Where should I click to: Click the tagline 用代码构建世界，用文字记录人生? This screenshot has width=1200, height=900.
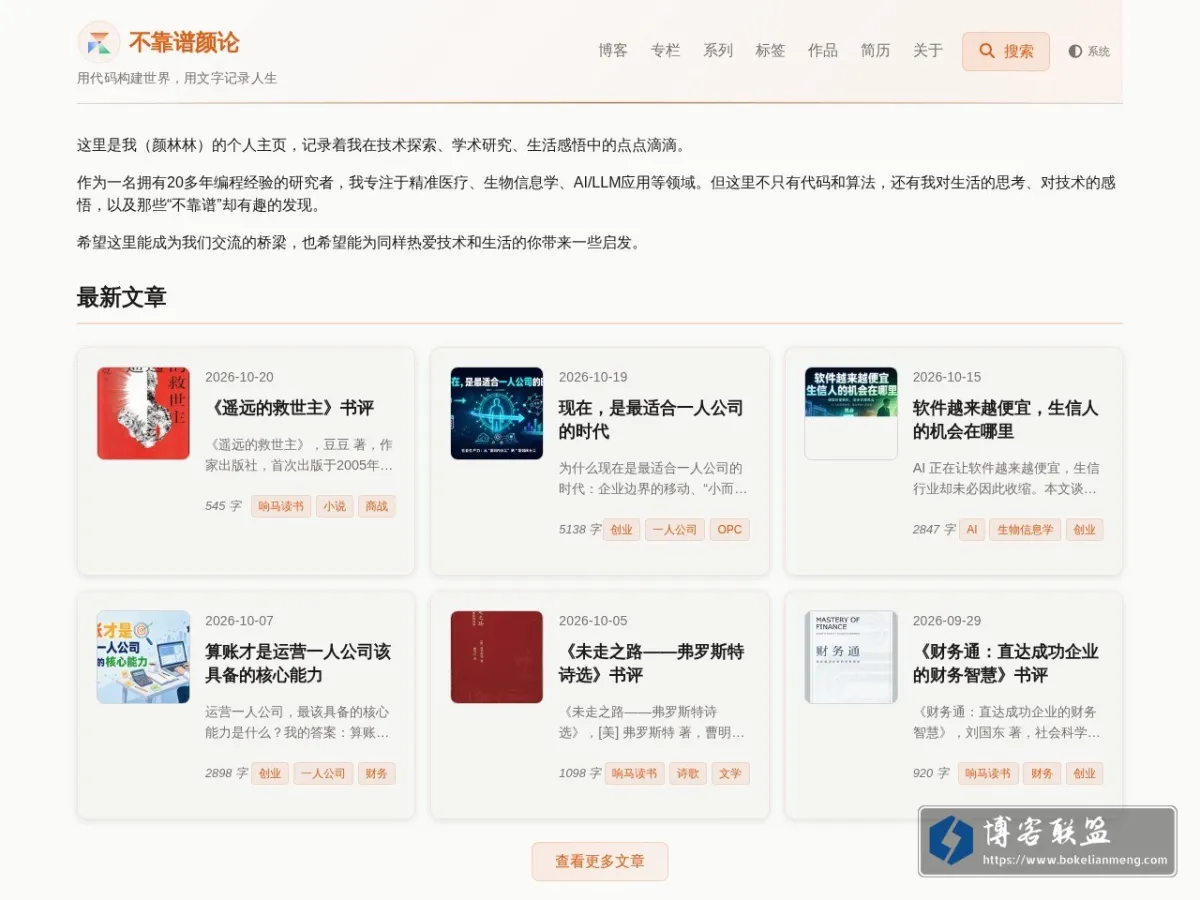(x=177, y=78)
